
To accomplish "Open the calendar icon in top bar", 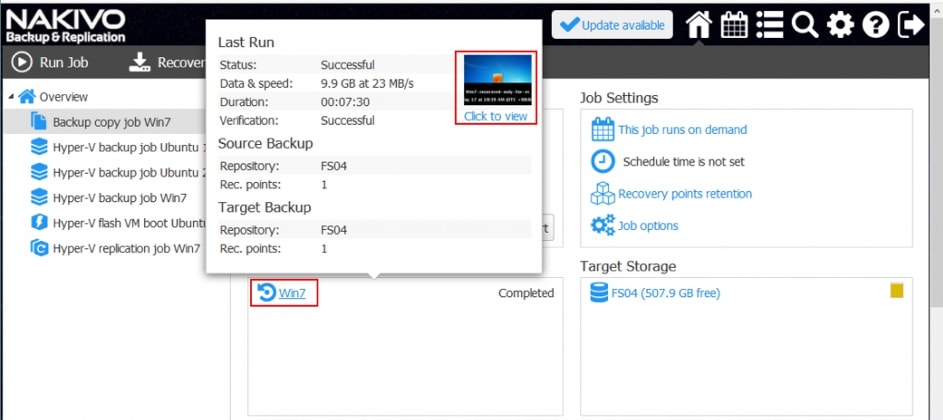I will click(x=734, y=25).
